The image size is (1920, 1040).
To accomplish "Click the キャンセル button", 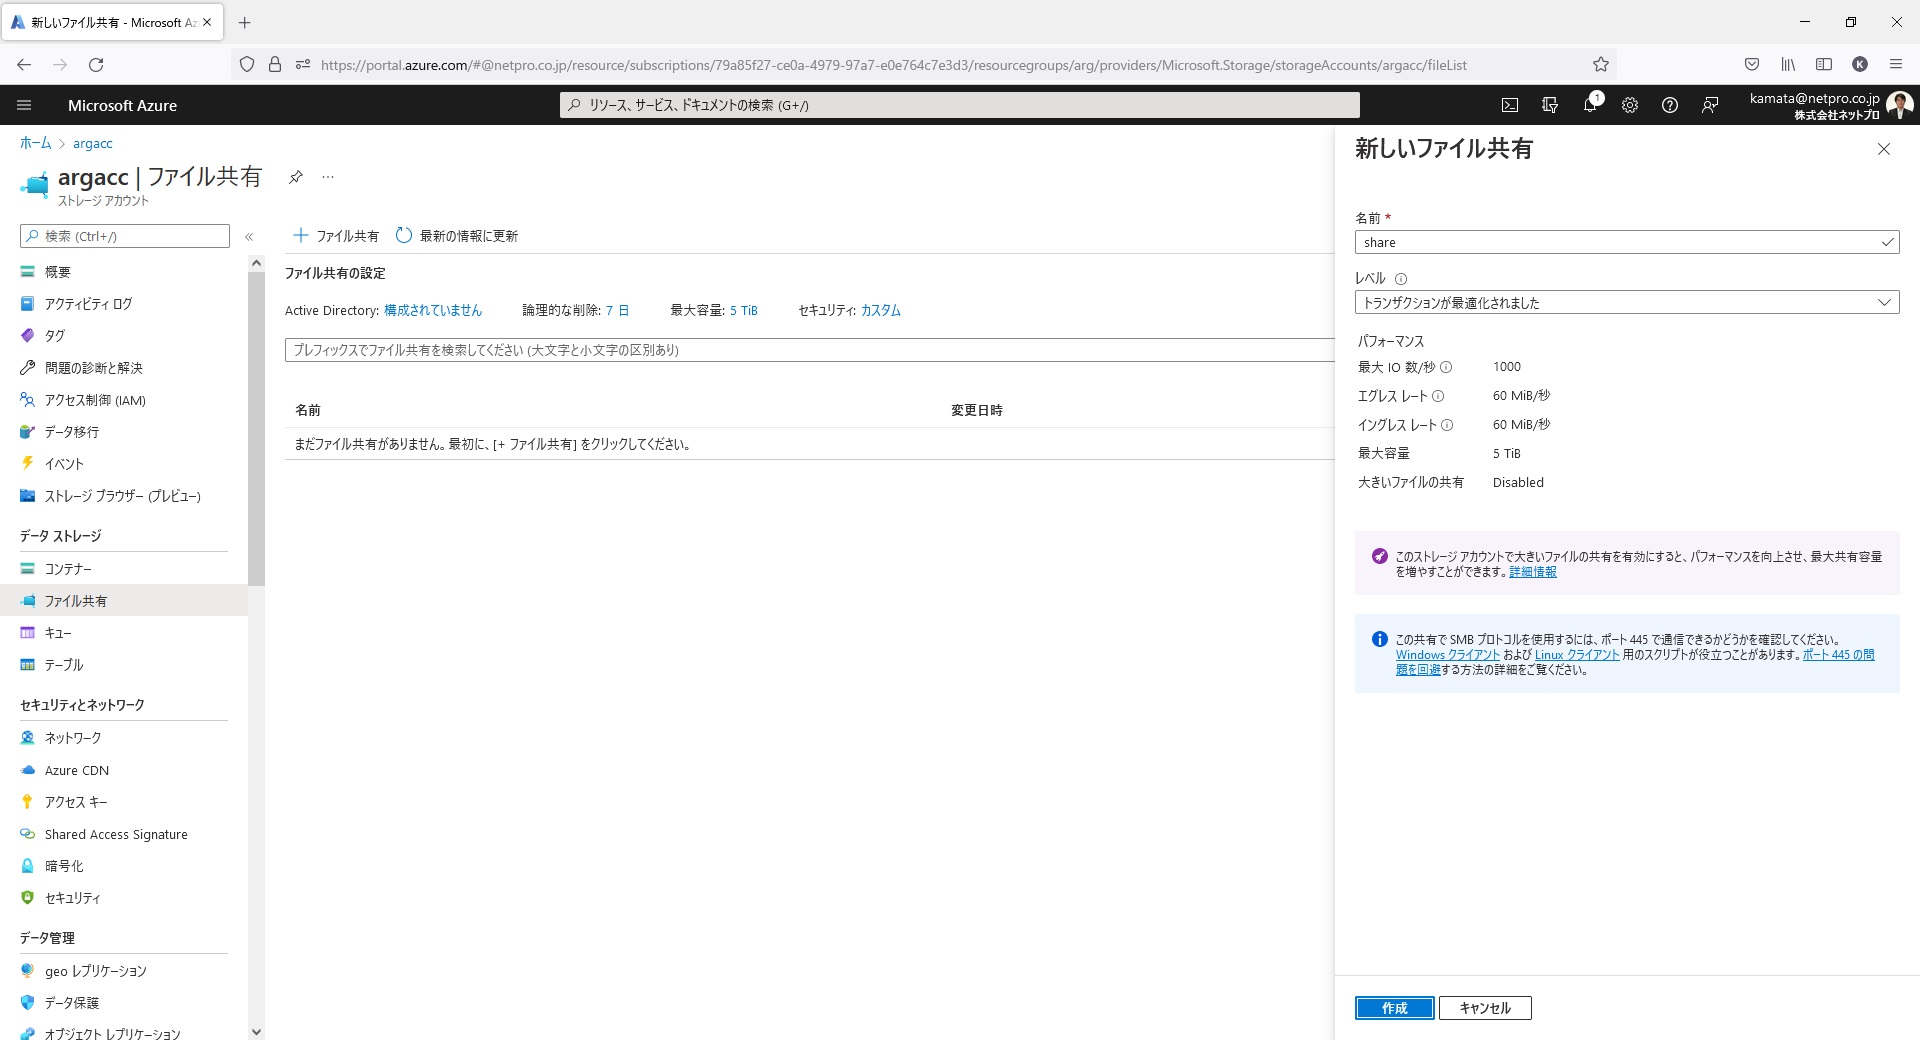I will [x=1485, y=1008].
